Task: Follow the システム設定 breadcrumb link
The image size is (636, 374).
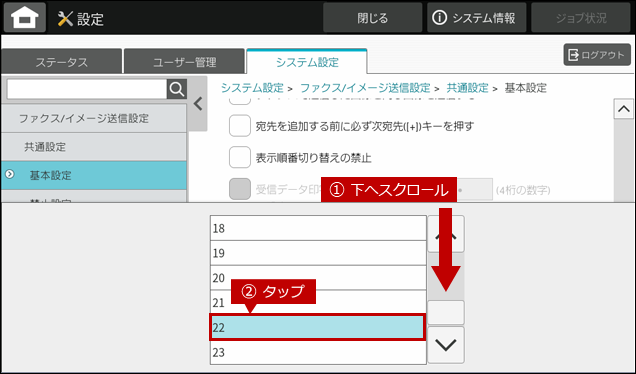Action: (x=252, y=88)
